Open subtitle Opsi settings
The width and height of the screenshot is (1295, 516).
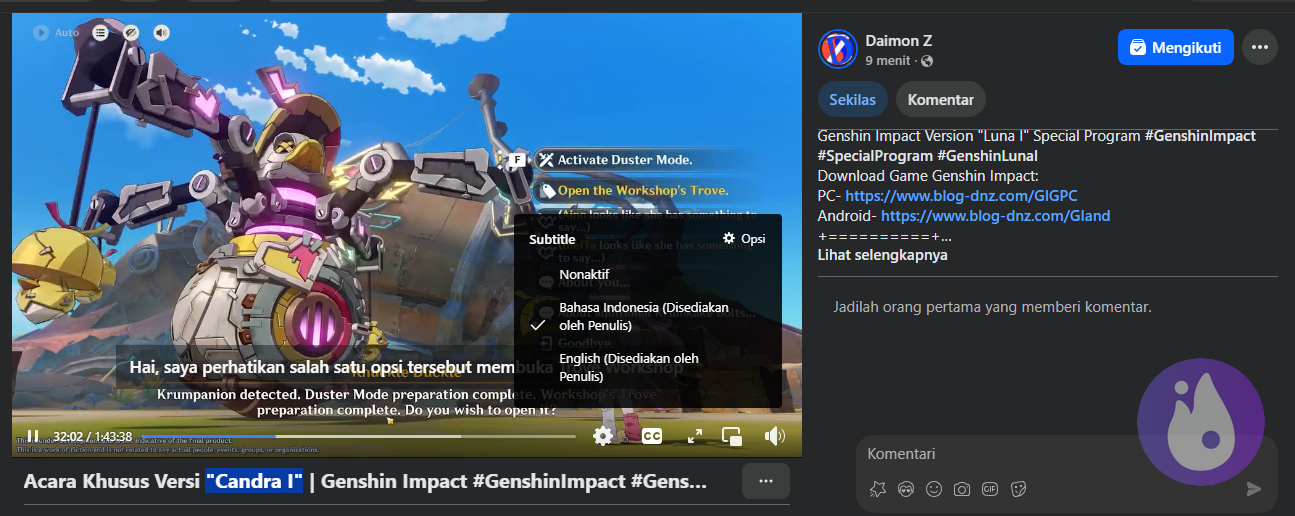[744, 239]
